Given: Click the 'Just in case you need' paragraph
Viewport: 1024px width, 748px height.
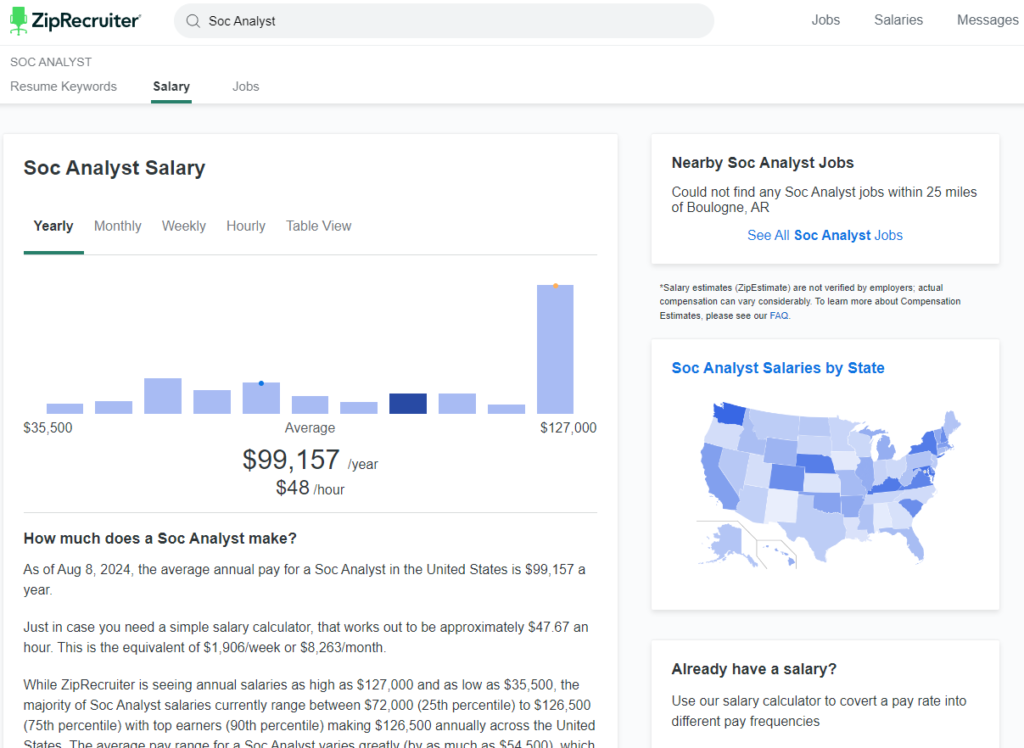Looking at the screenshot, I should point(306,637).
